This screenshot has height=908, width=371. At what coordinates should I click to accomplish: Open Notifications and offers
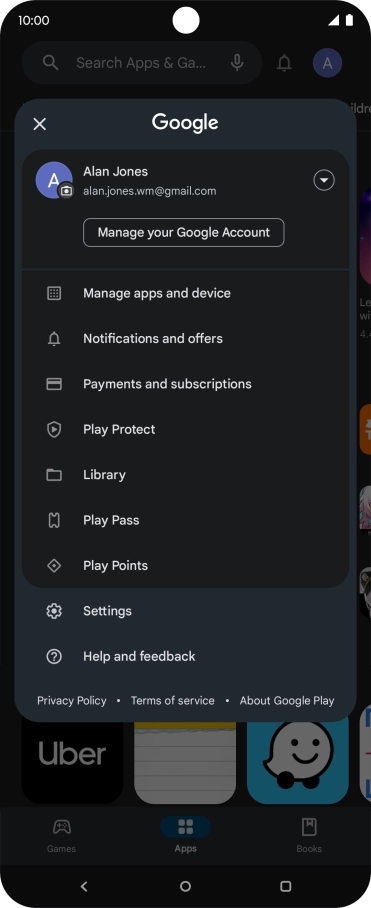(x=185, y=338)
